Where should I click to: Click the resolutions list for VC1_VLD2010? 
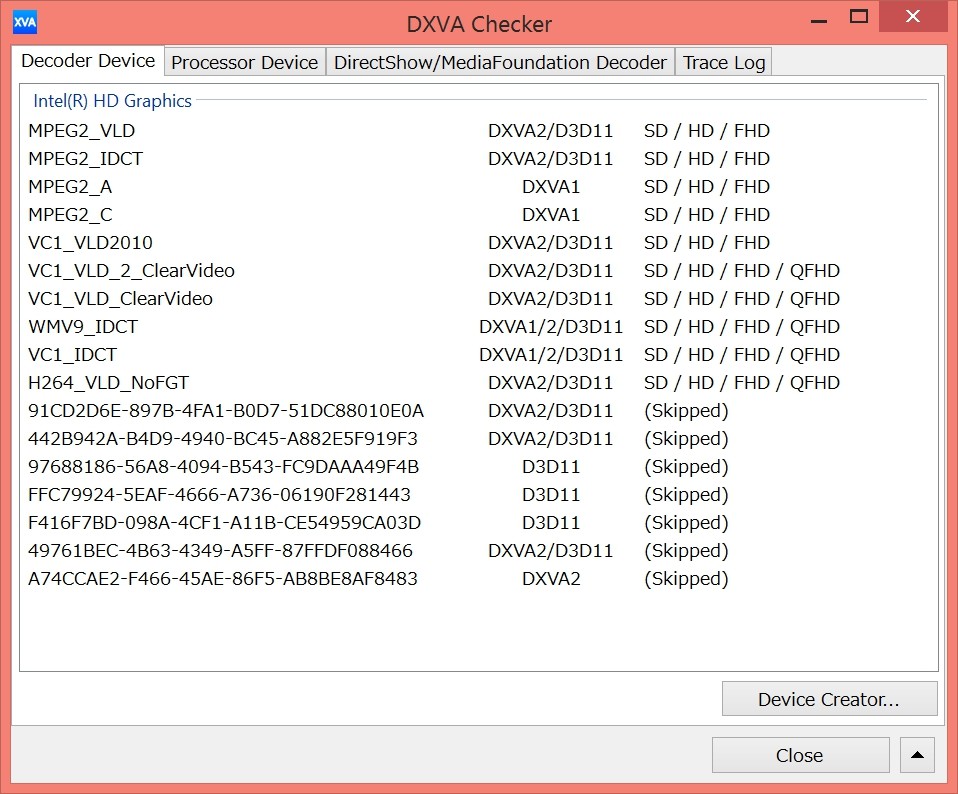coord(707,243)
